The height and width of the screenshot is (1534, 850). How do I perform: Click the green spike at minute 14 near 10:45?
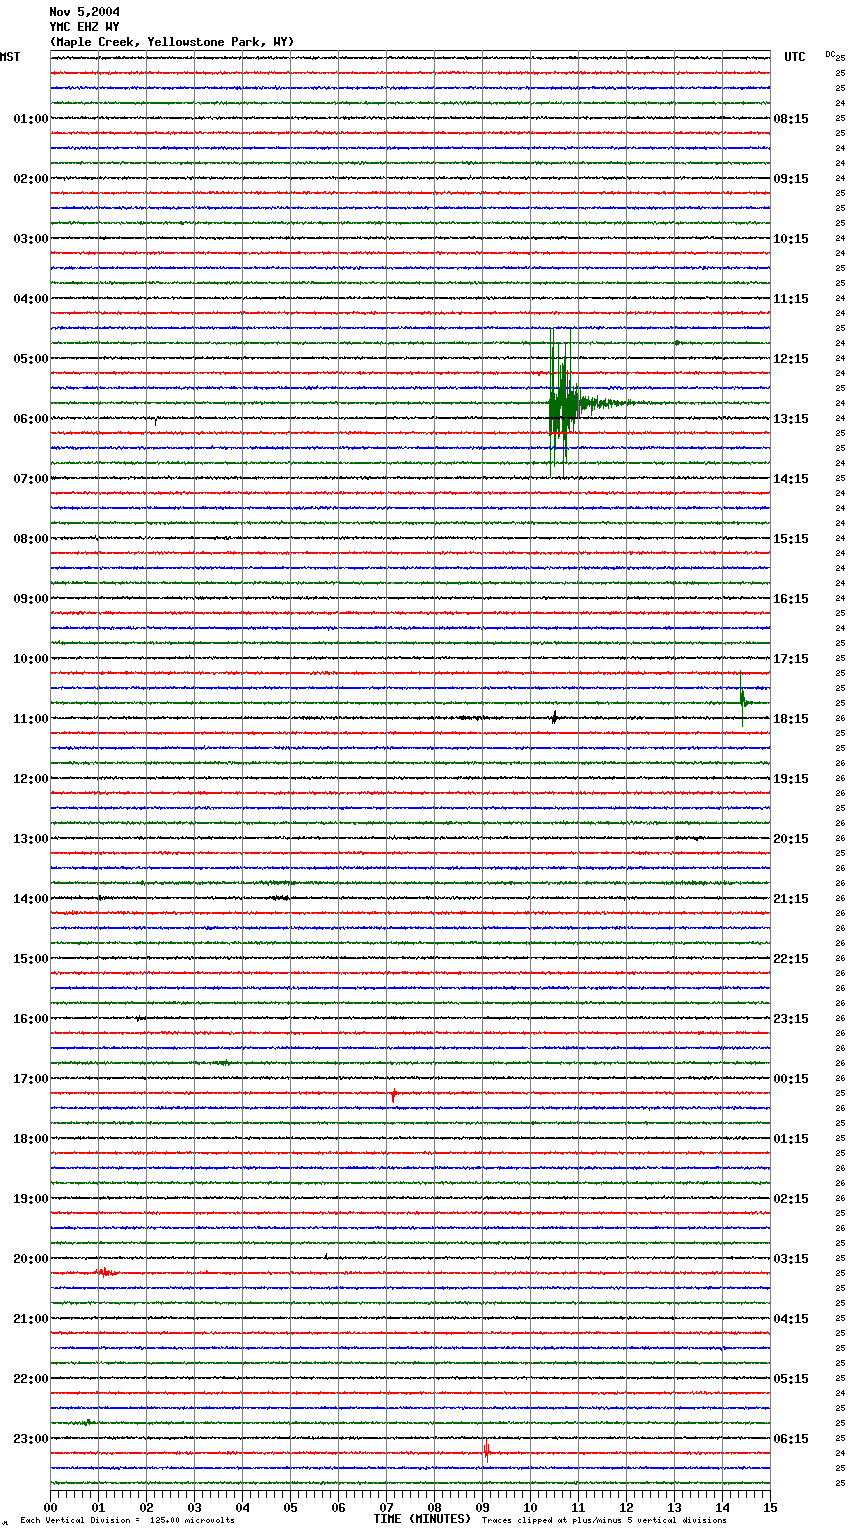[x=742, y=700]
